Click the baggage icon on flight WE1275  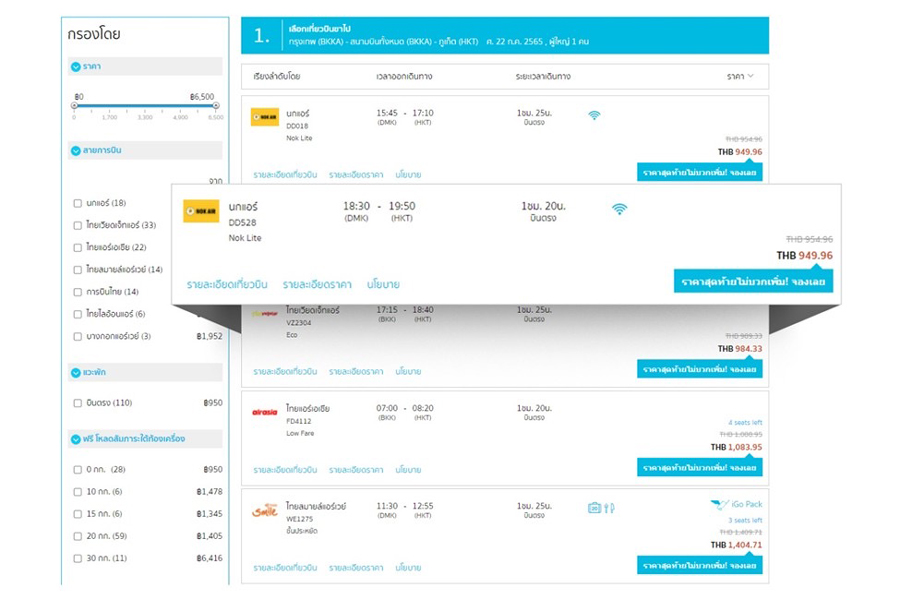594,508
